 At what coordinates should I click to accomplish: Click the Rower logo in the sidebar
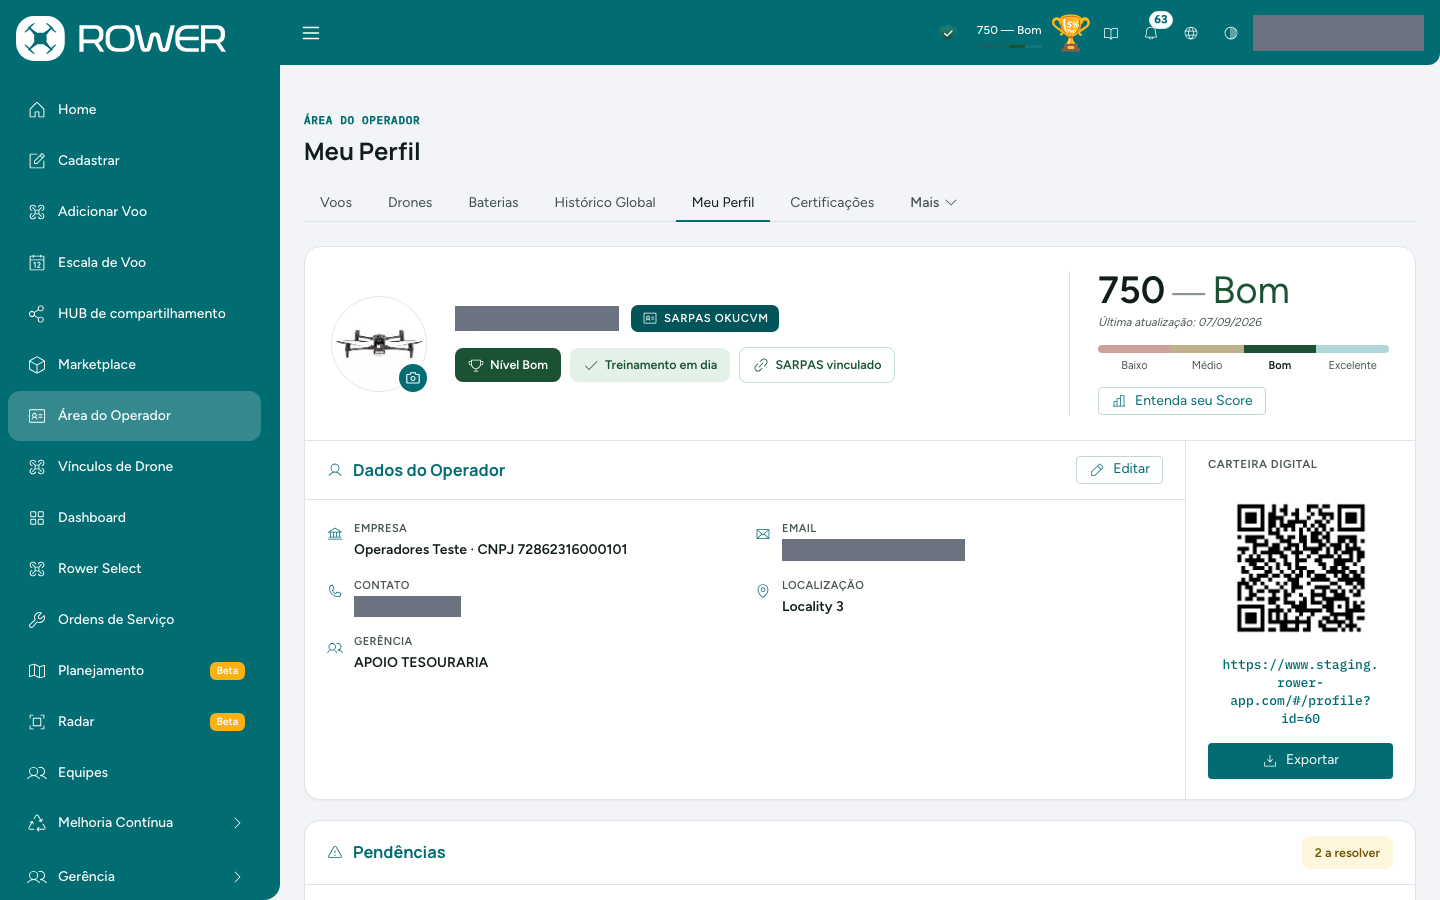(121, 38)
